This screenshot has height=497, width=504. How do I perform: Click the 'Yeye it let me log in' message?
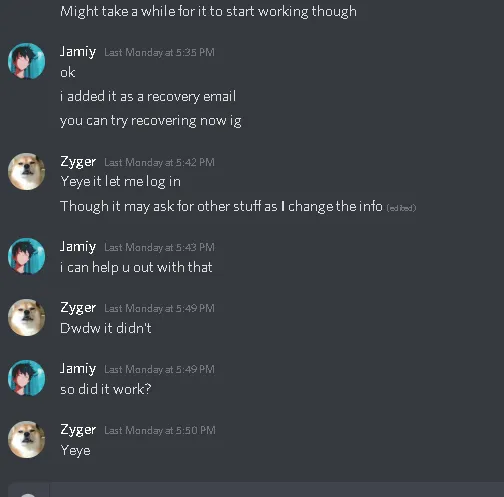point(120,182)
